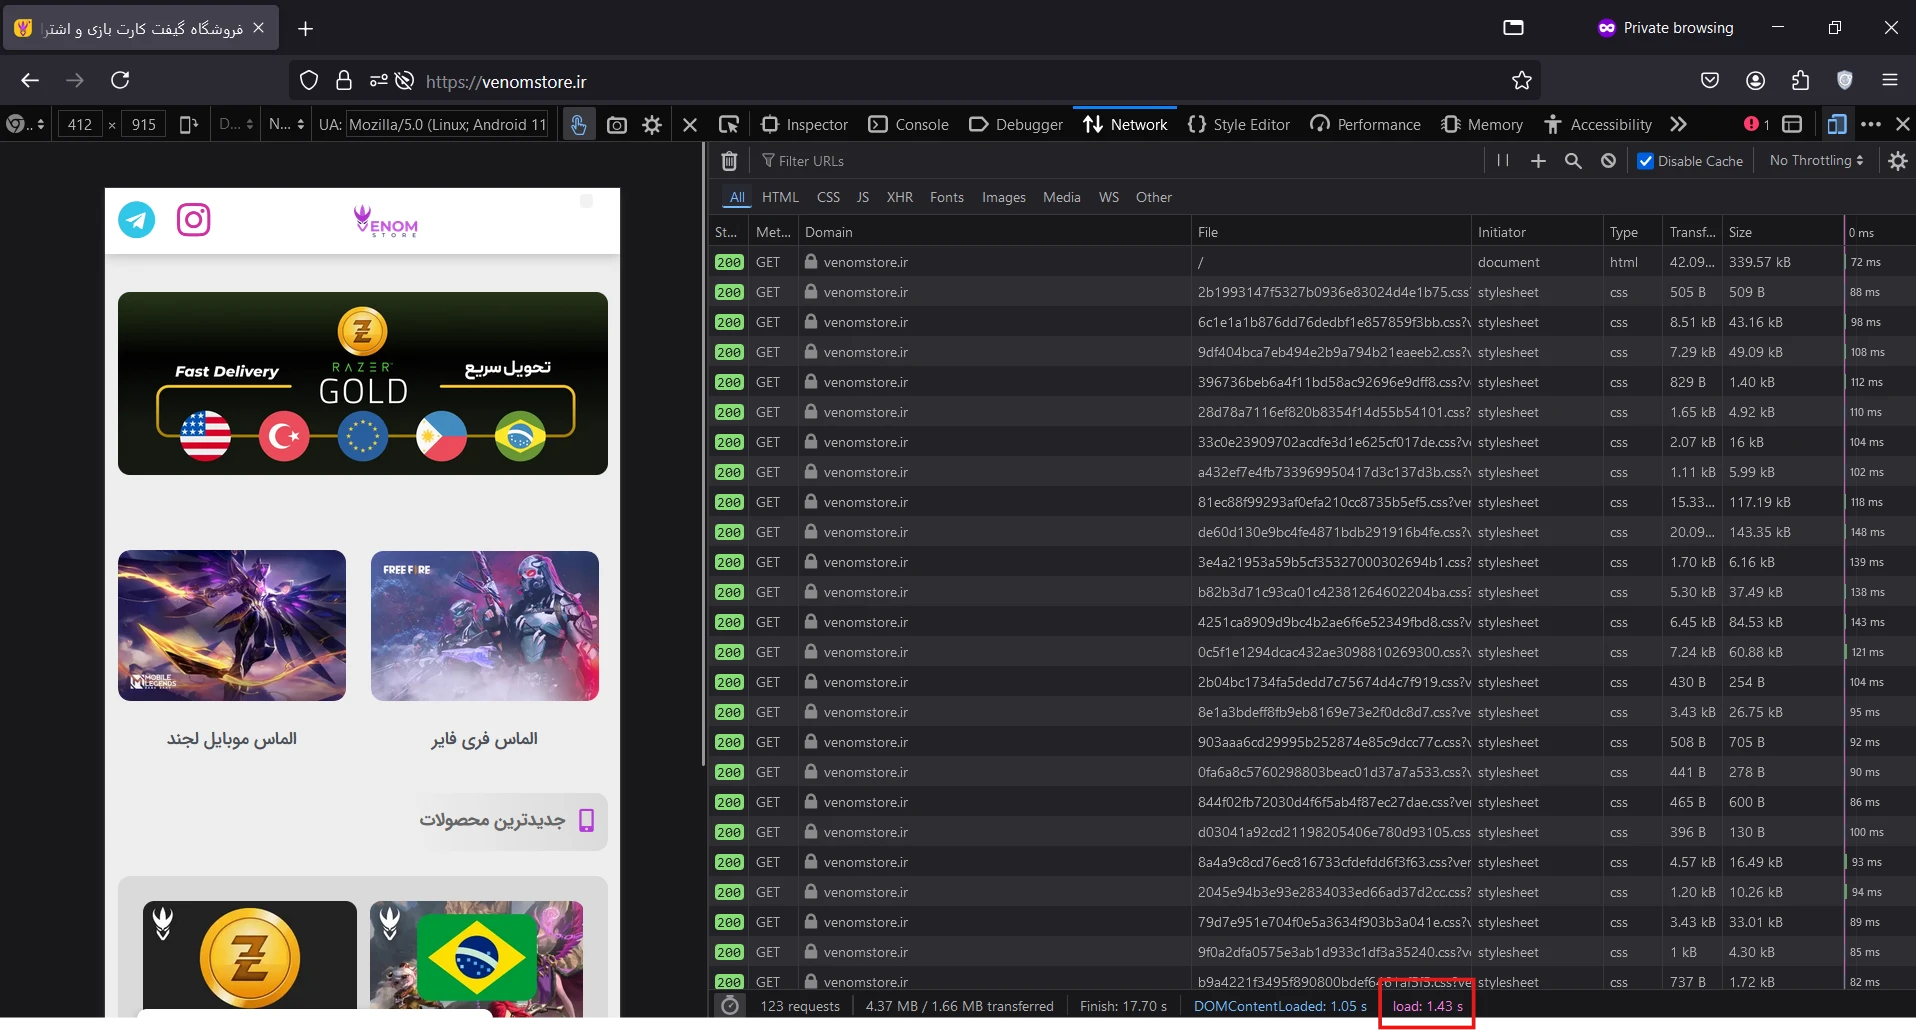Viewport: 1916px width, 1030px height.
Task: Click the Razer Gold banner image
Action: pos(363,383)
